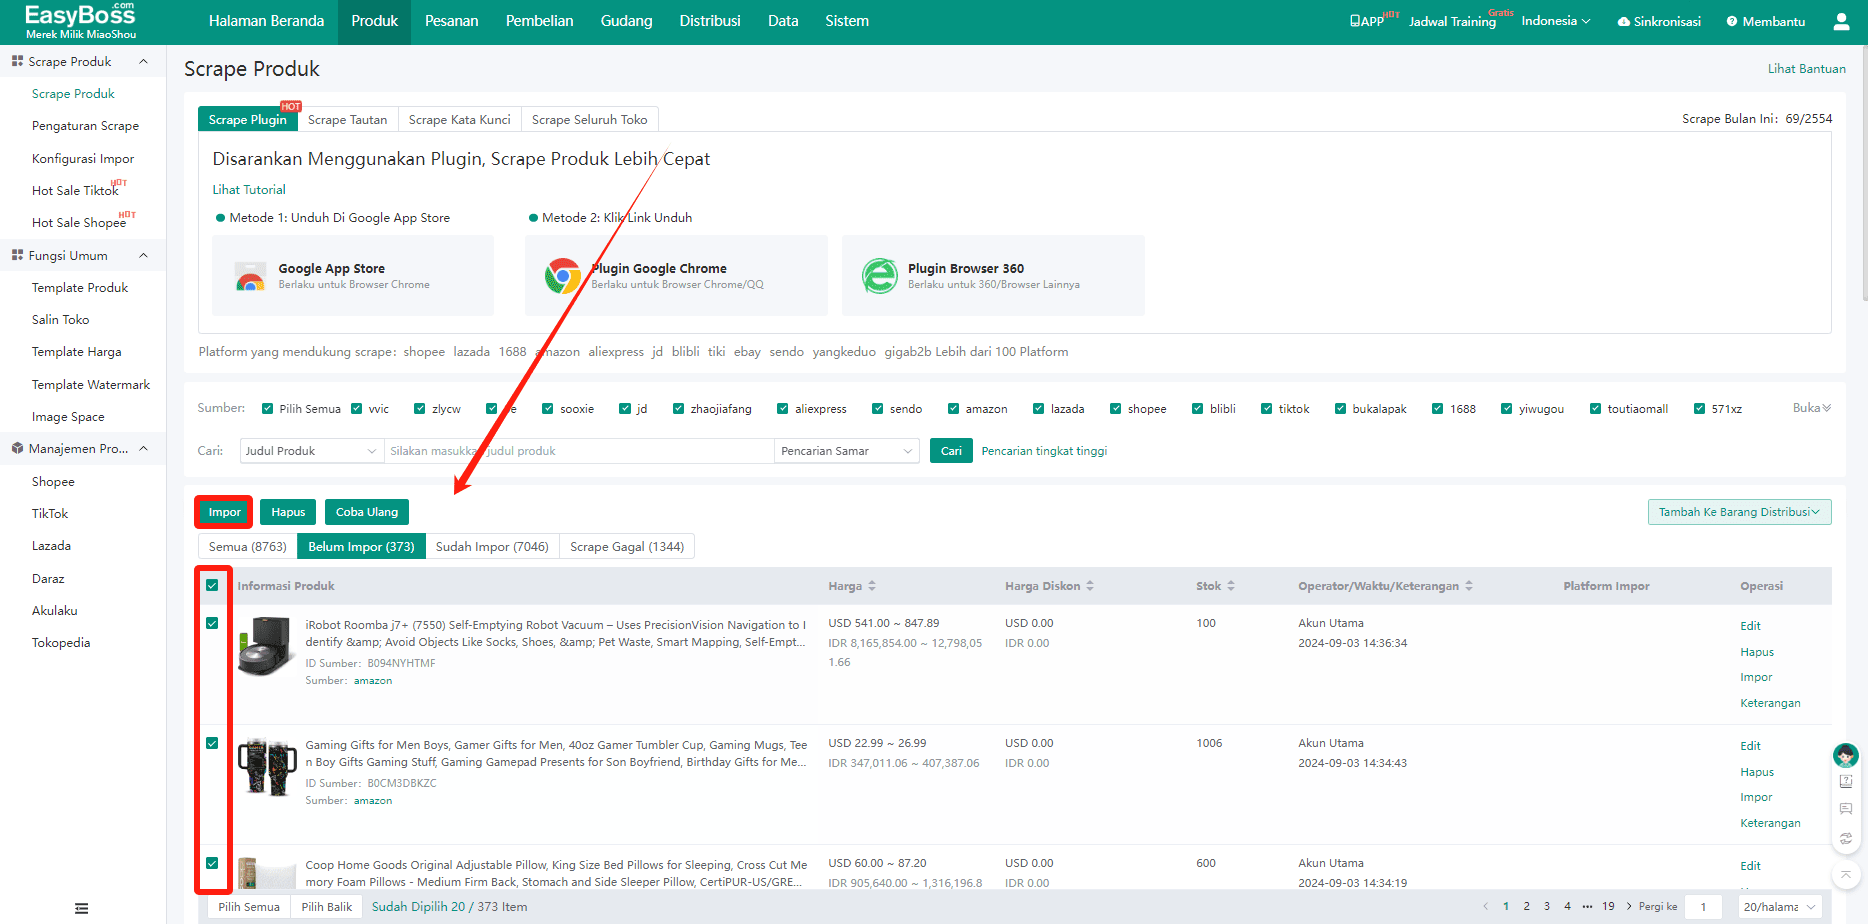Switch to Scrape Kata Kunci tab
This screenshot has height=924, width=1868.
[459, 120]
